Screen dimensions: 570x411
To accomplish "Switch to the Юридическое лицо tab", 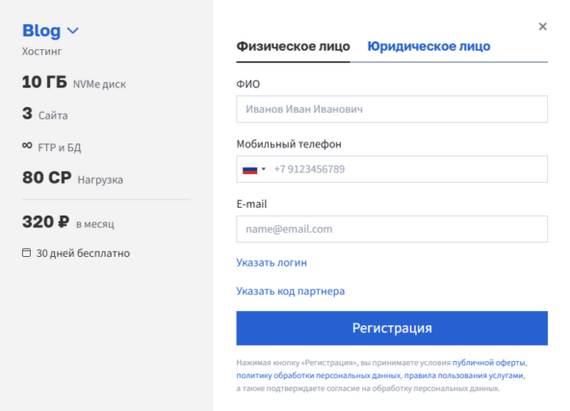I will click(429, 47).
